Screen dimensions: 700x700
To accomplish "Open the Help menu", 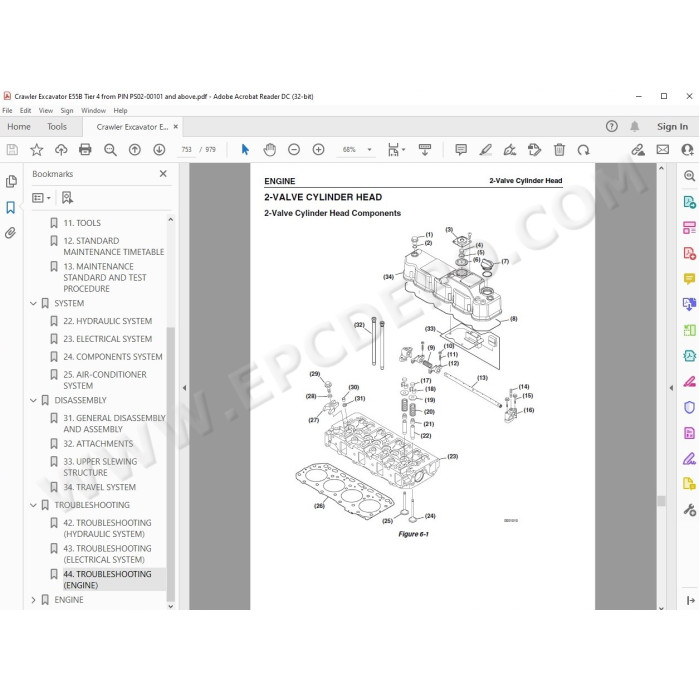I will tap(120, 110).
